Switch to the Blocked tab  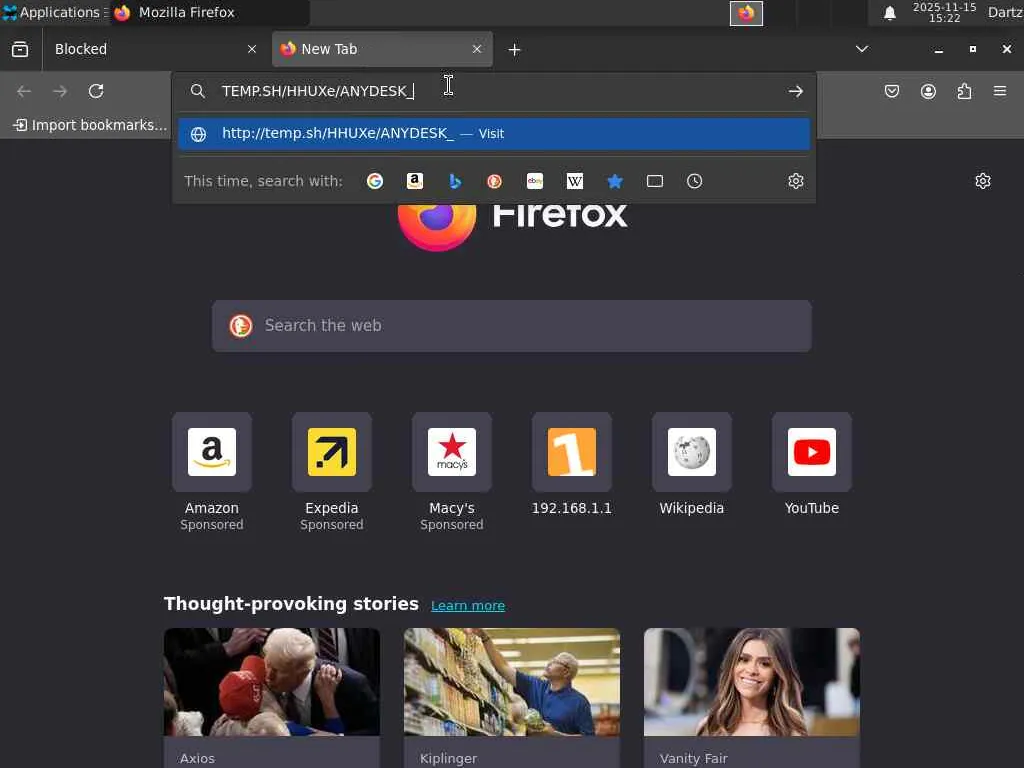[x=152, y=49]
